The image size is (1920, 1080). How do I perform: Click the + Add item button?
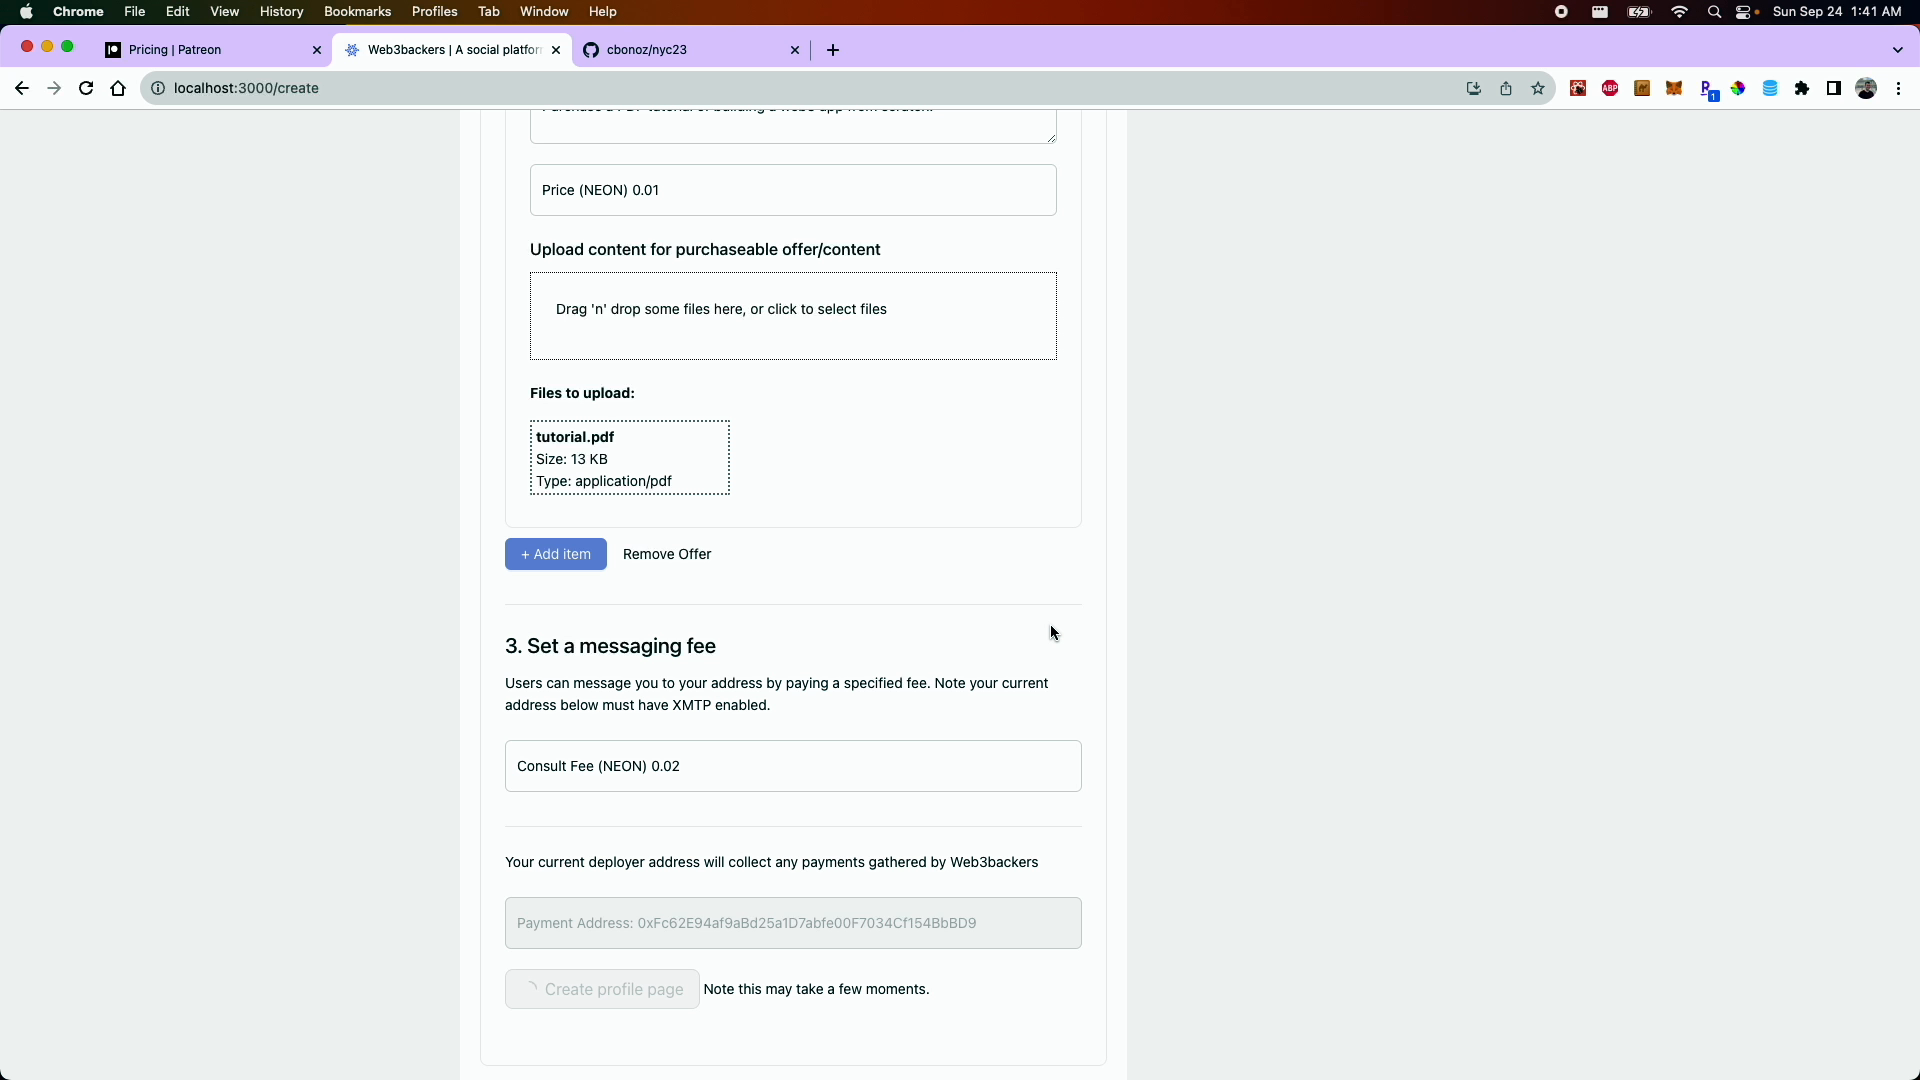click(556, 554)
